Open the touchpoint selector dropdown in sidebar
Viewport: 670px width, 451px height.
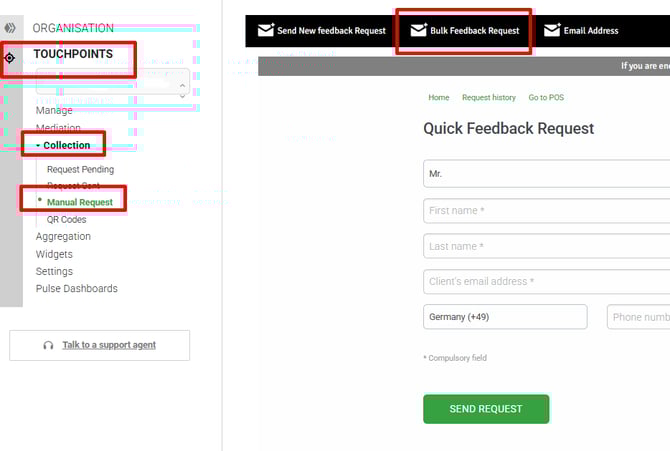tap(112, 86)
